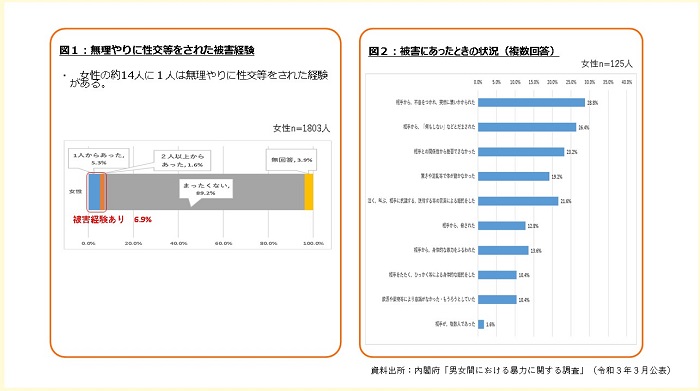700x391 pixels.
Task: Click the '無回答, 3.9%' callout
Action: point(292,160)
